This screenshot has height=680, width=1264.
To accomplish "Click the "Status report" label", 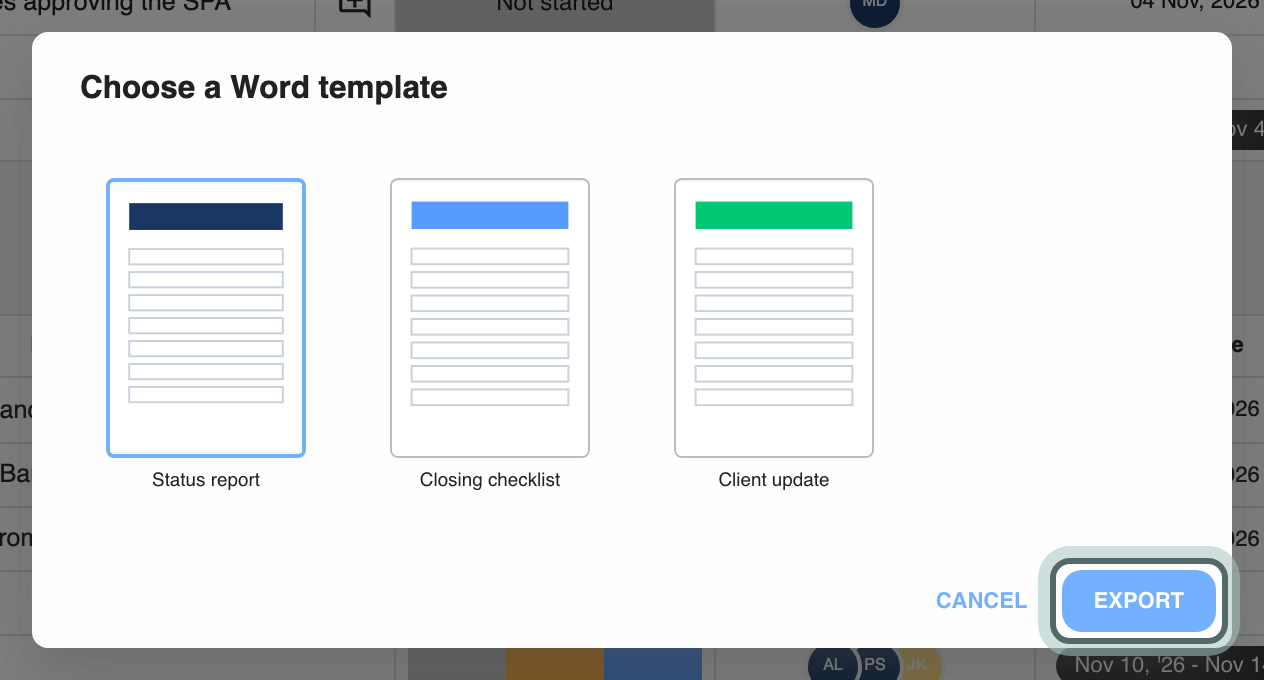I will (206, 480).
